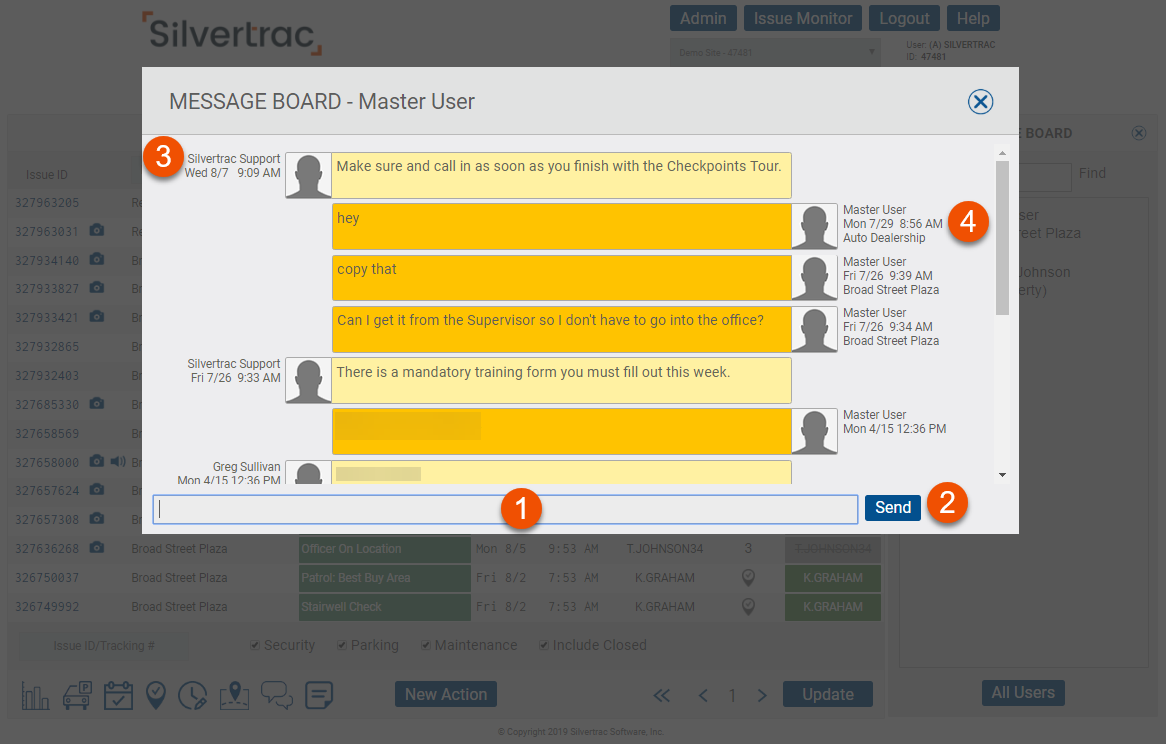Open the Issue Monitor menu
Image resolution: width=1166 pixels, height=744 pixels.
coord(802,19)
